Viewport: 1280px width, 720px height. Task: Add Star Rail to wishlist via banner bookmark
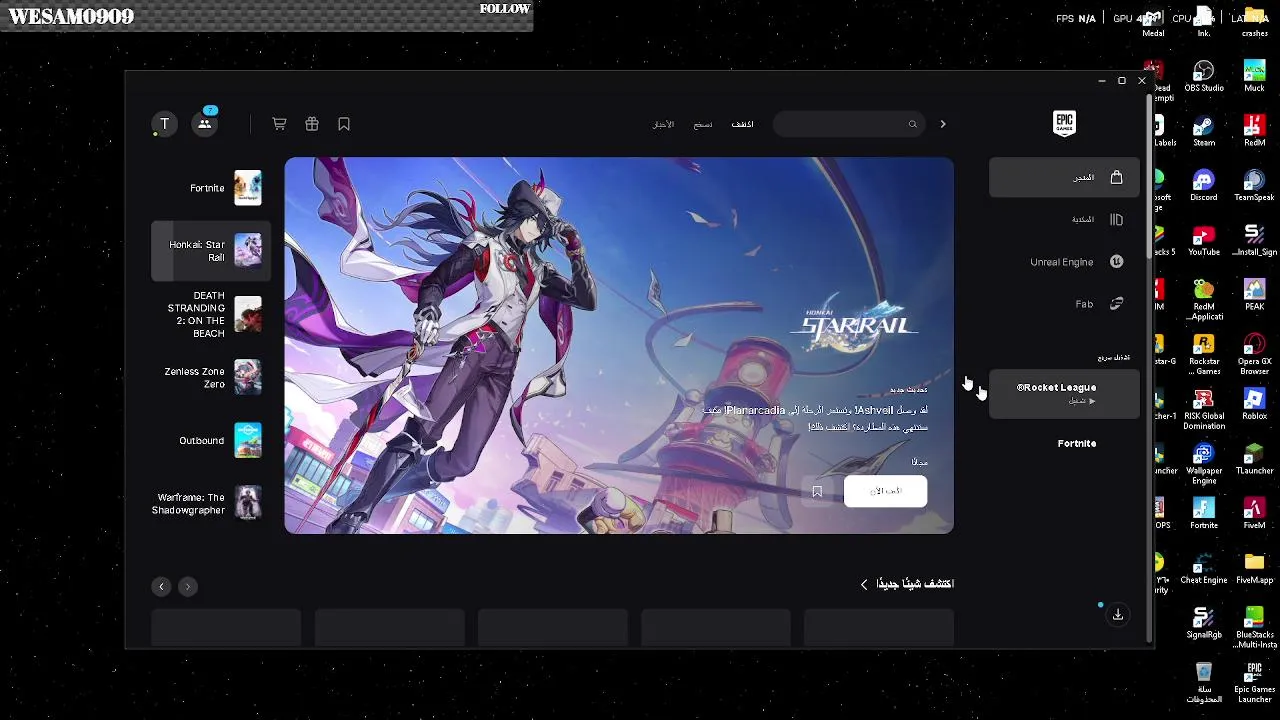pyautogui.click(x=817, y=491)
